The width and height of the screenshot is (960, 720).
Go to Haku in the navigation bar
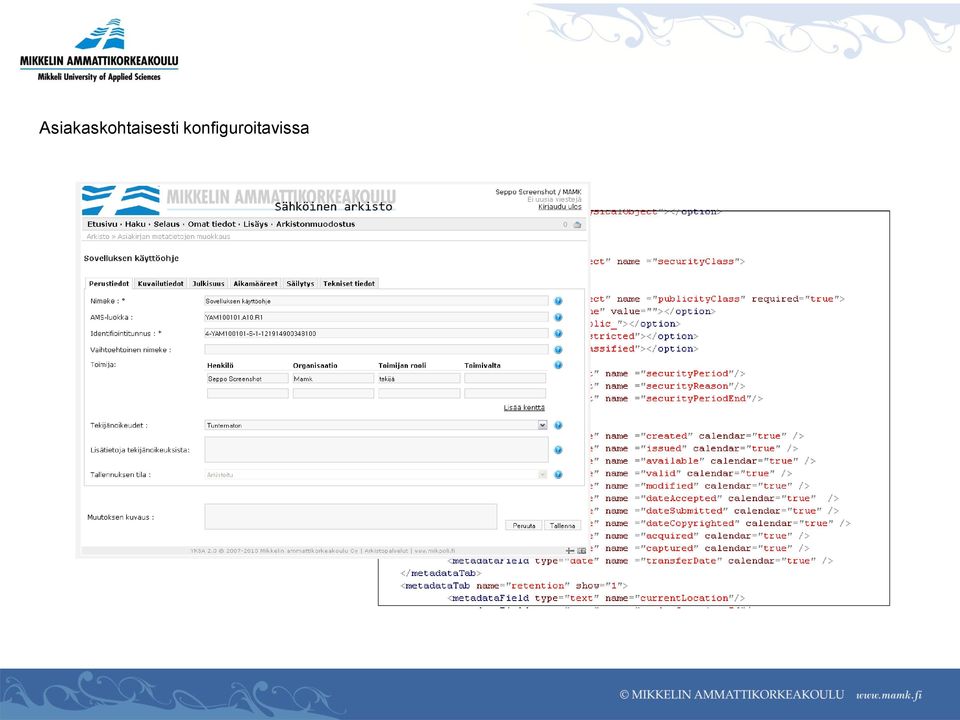135,224
